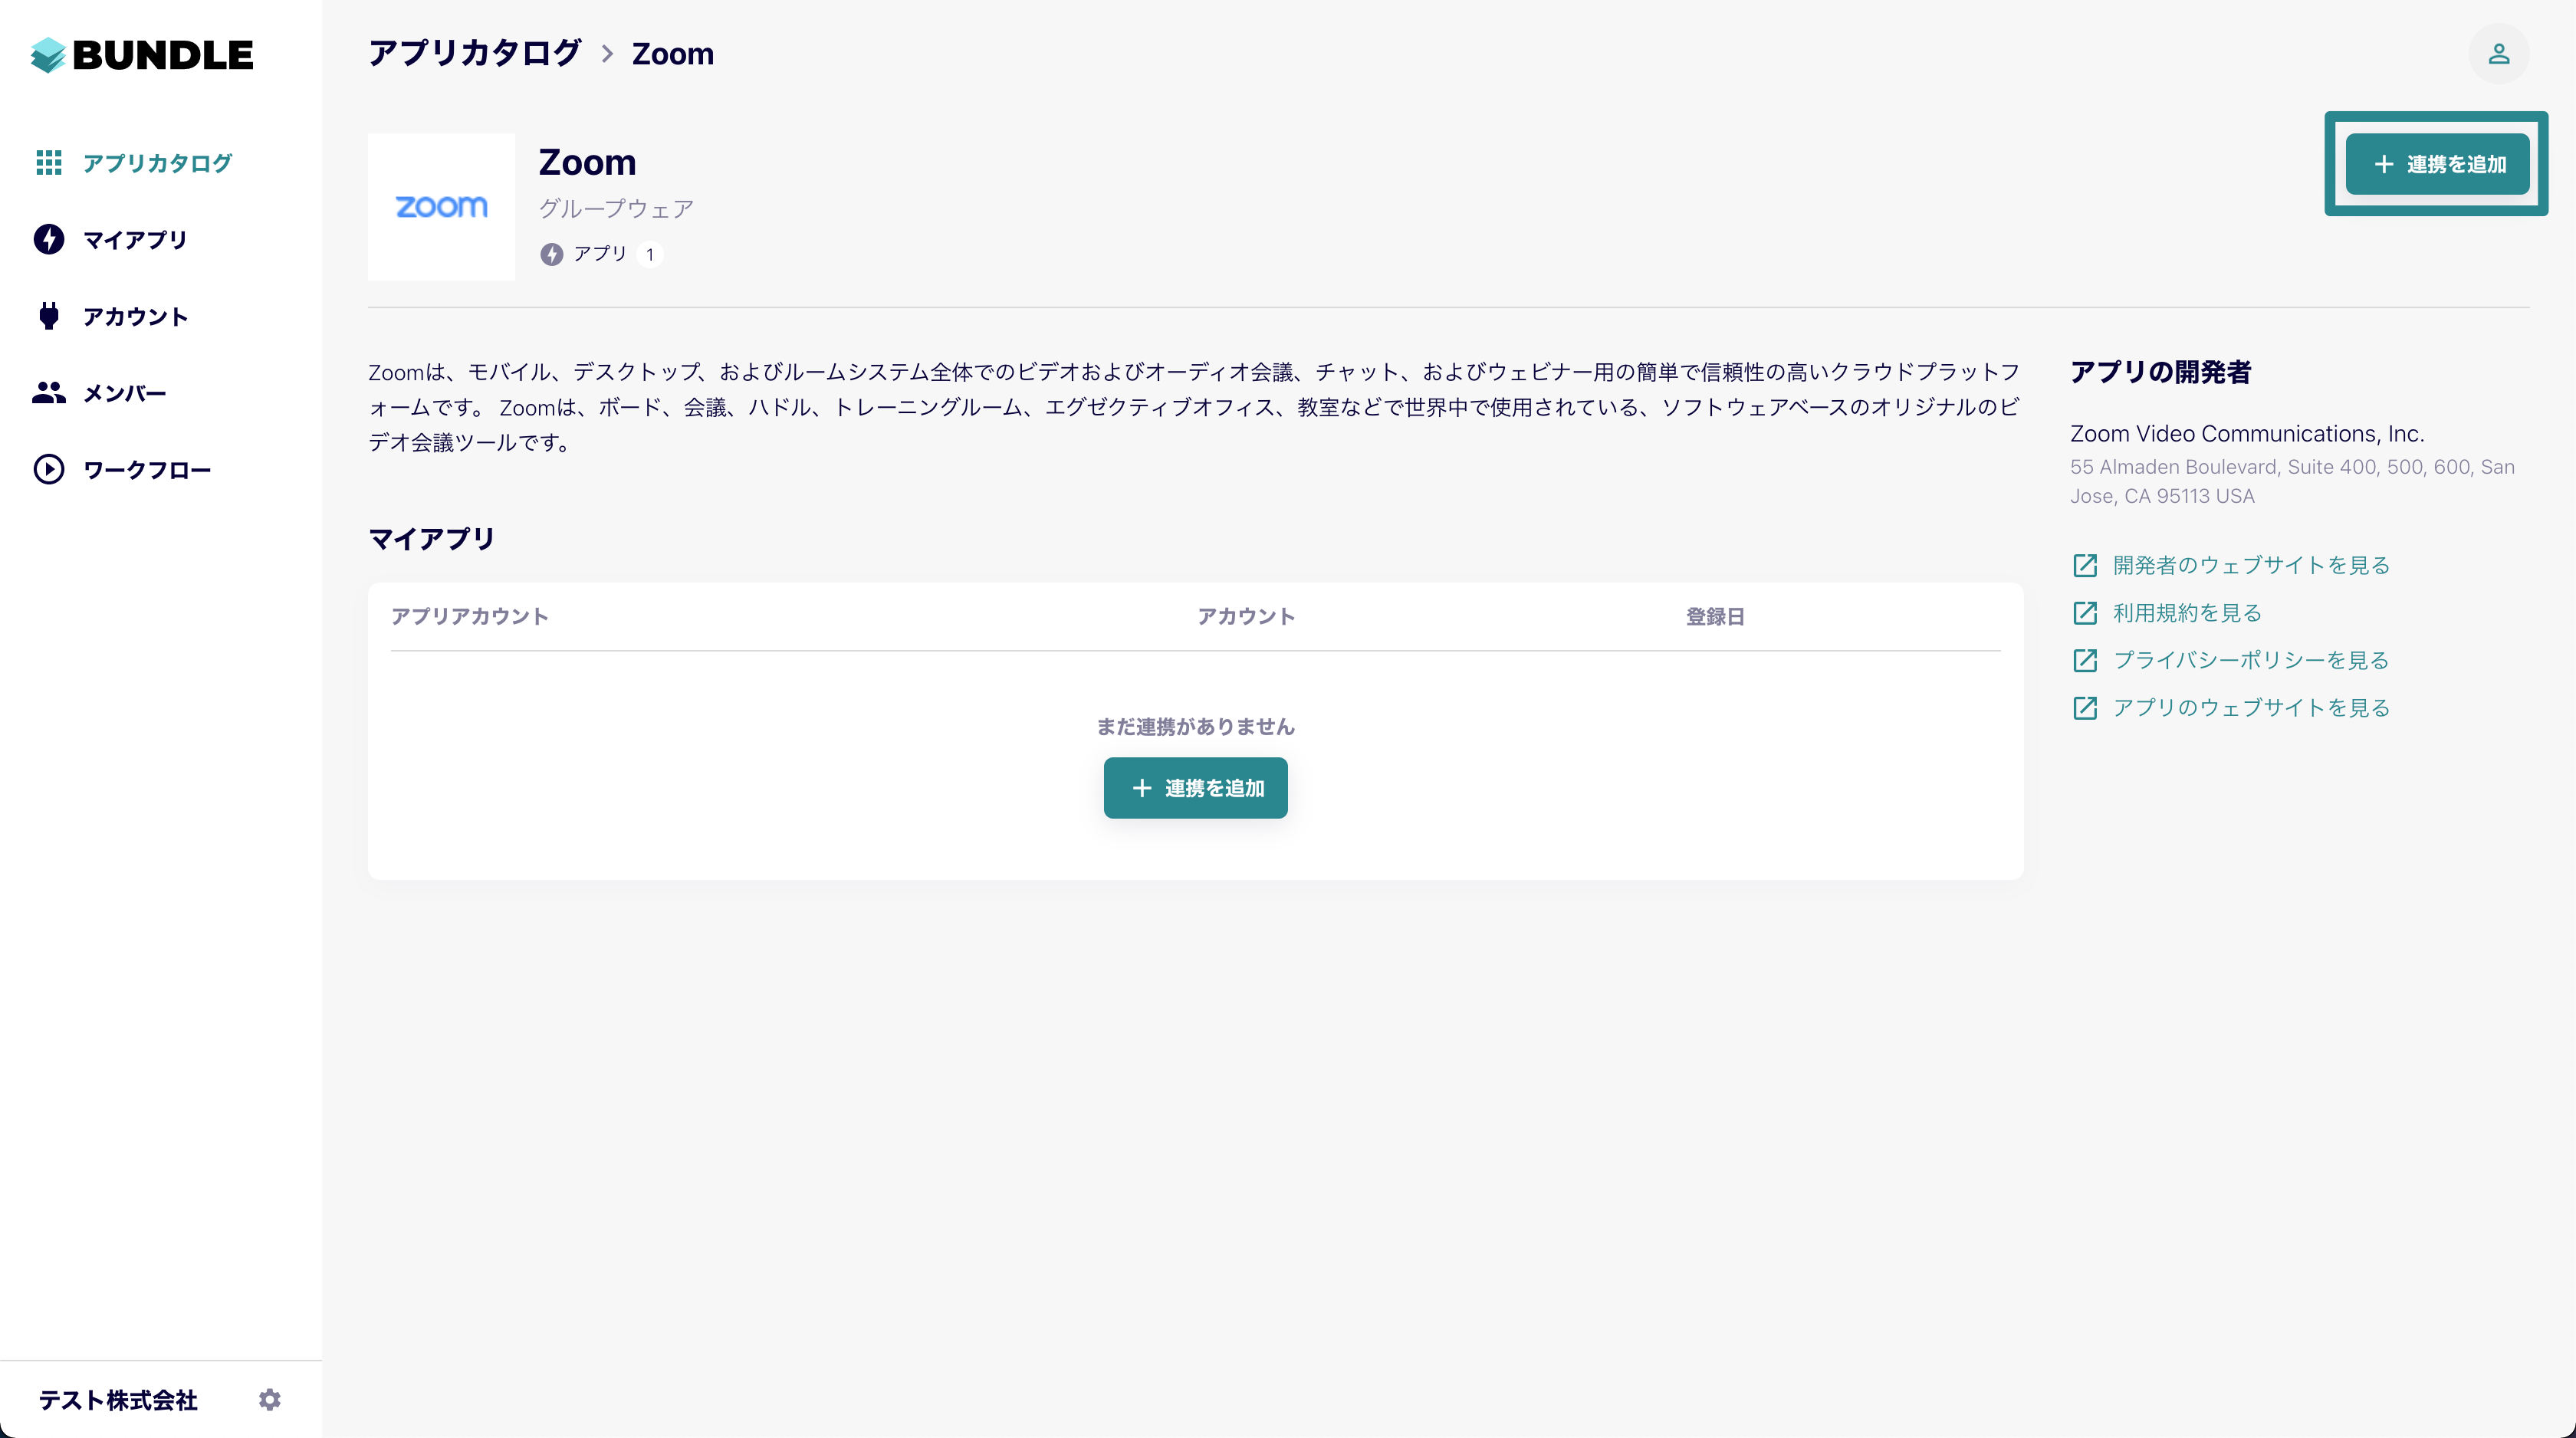
Task: Open アプリカタログ in the sidebar
Action: tap(157, 162)
